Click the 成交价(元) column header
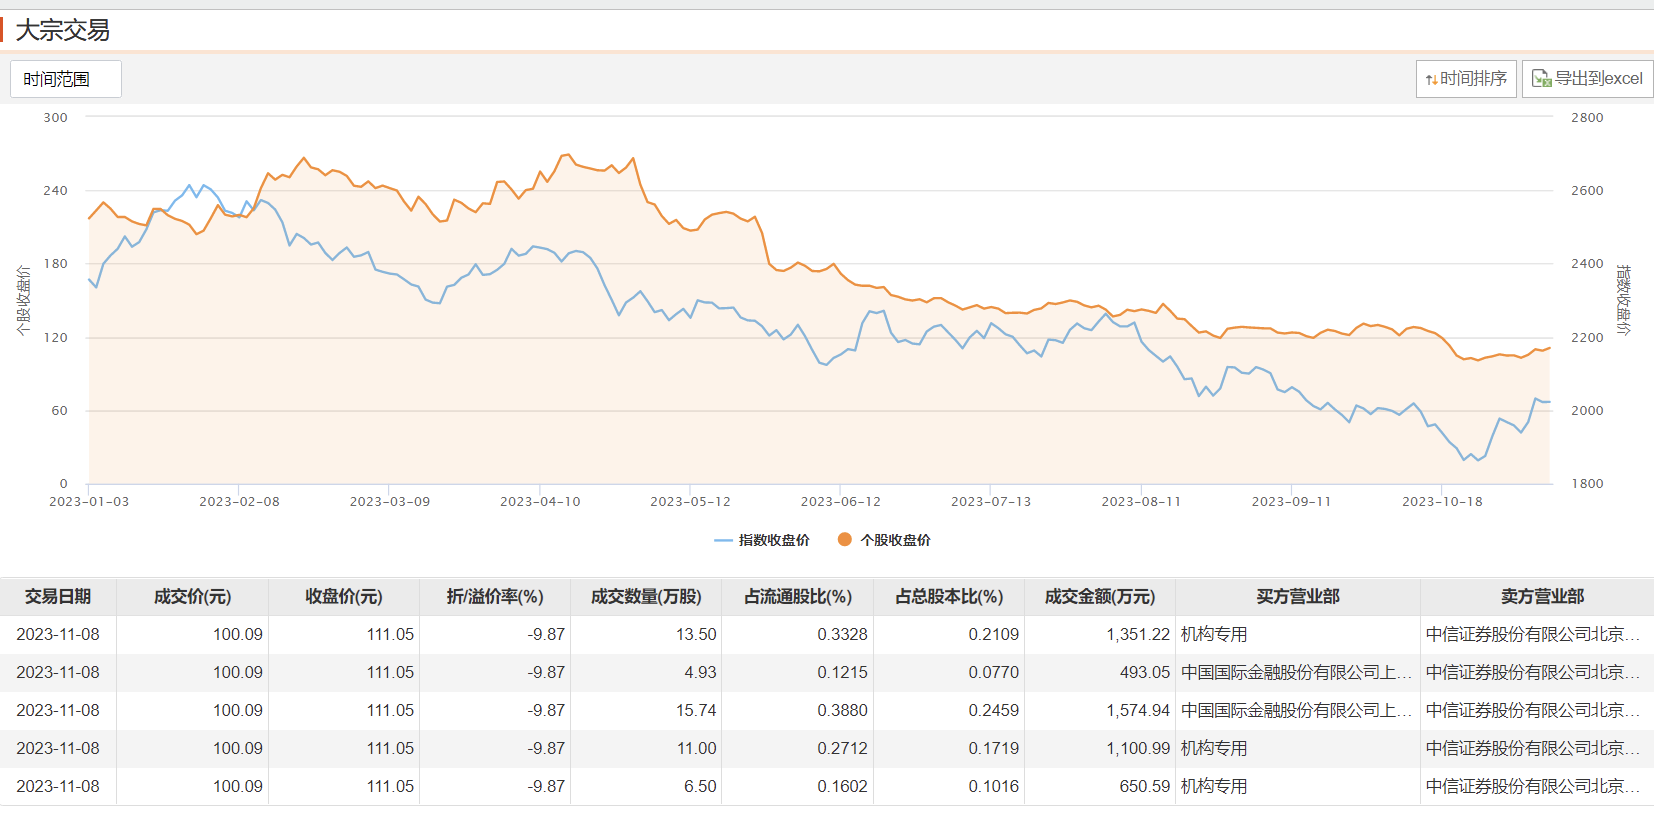Image resolution: width=1654 pixels, height=818 pixels. [x=192, y=597]
